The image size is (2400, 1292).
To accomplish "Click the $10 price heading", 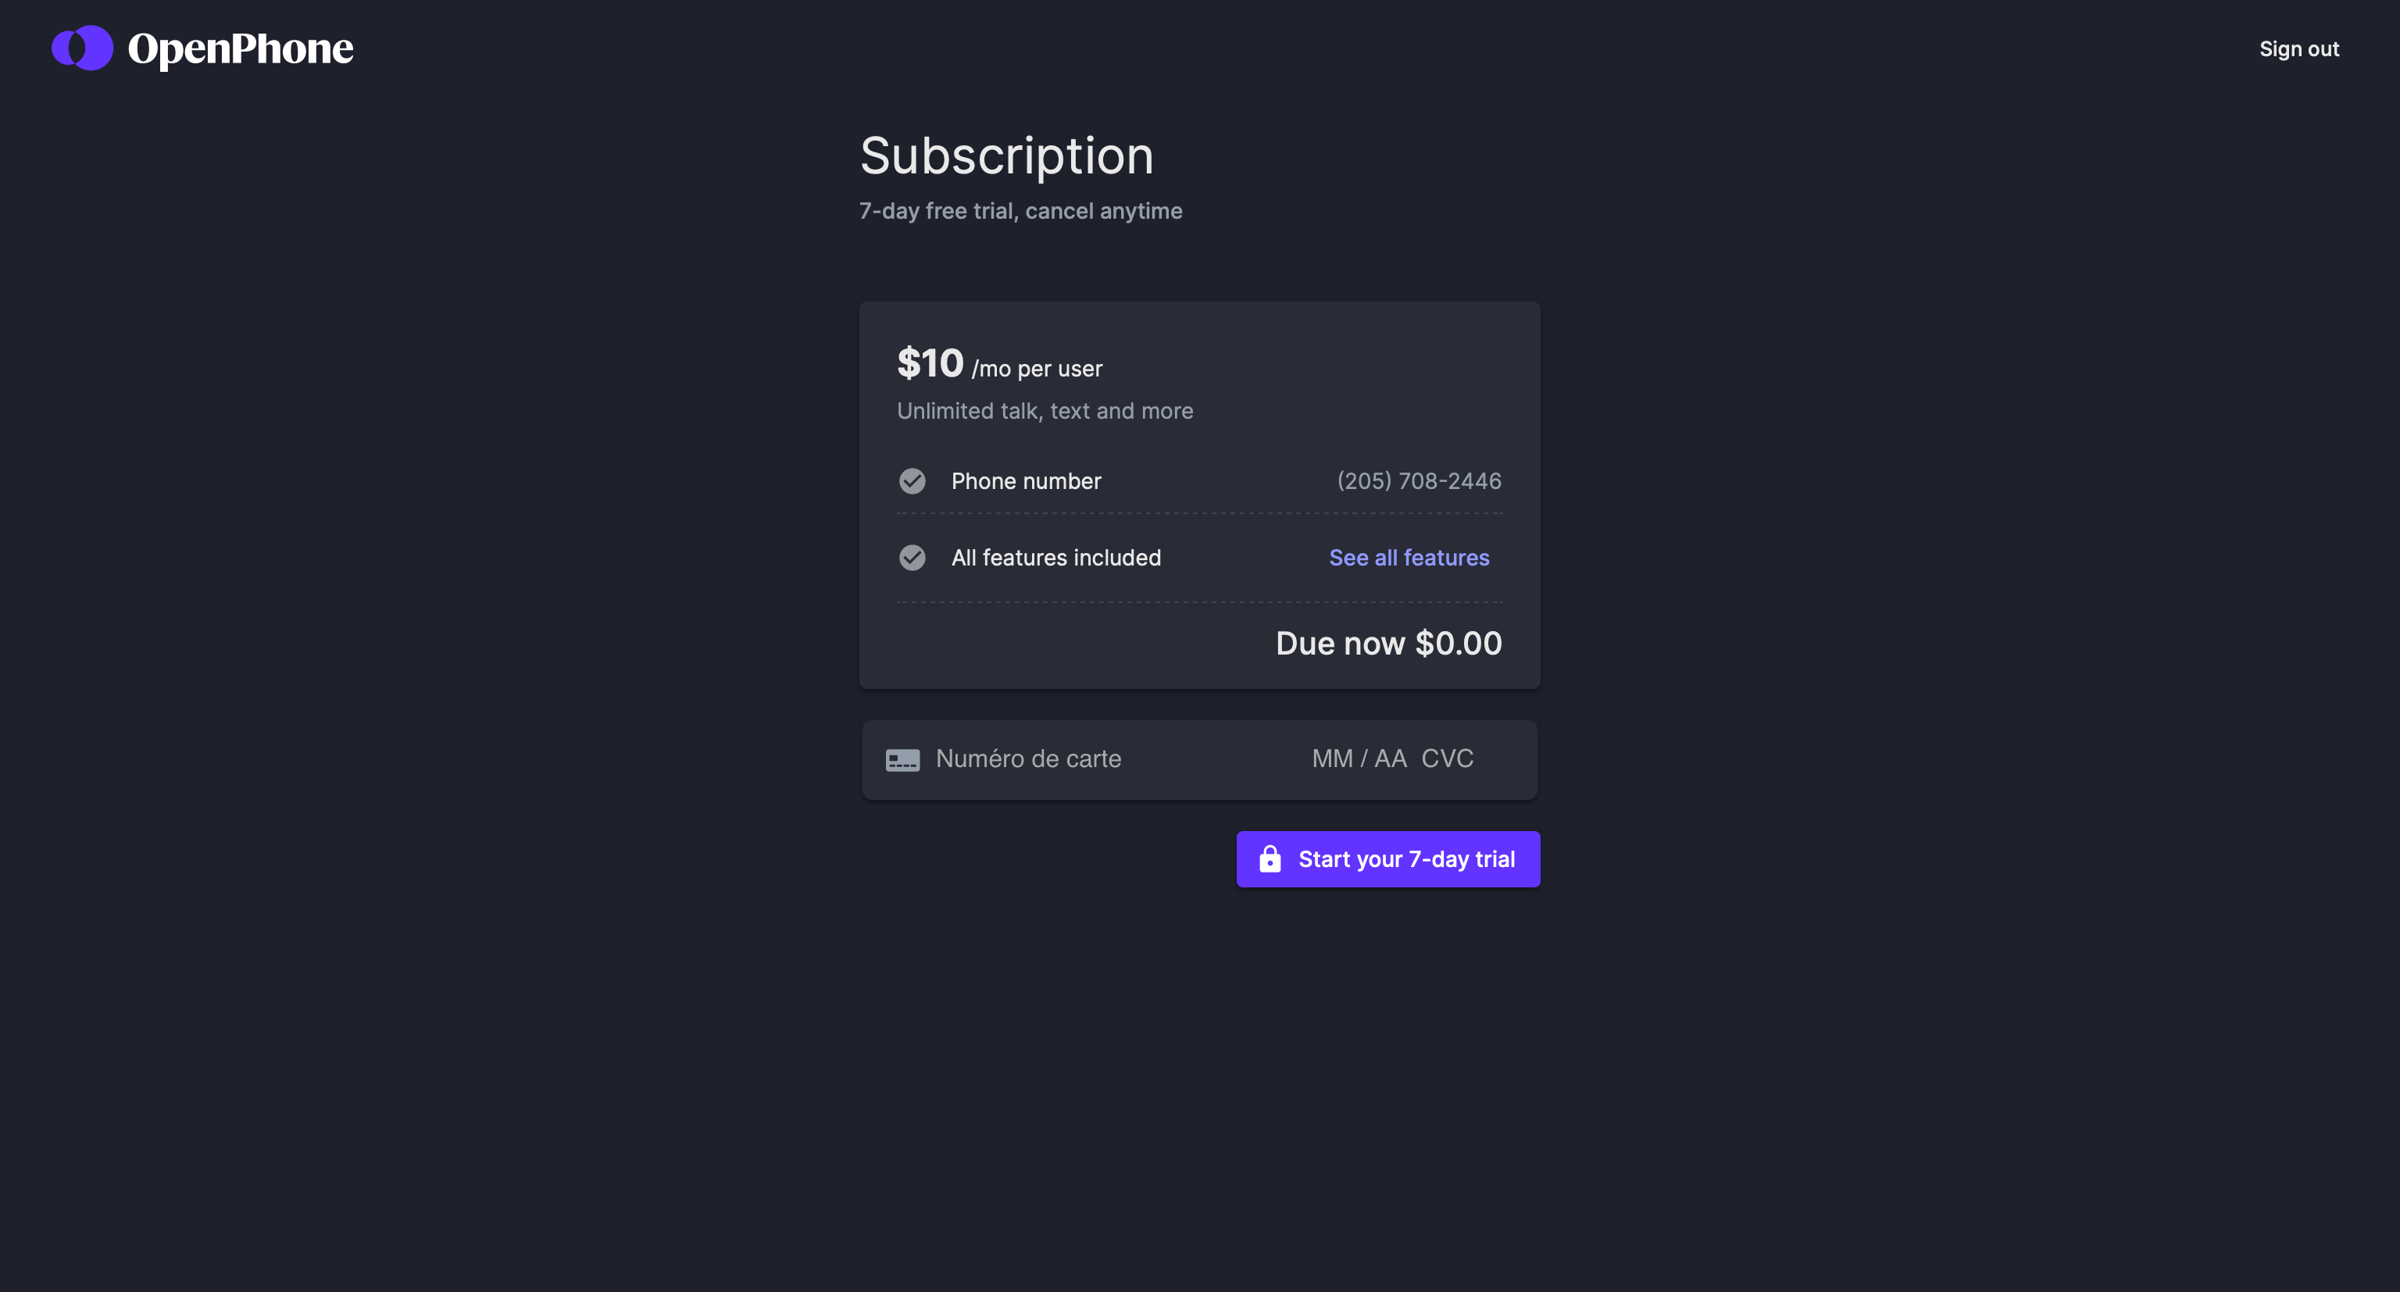I will 930,363.
